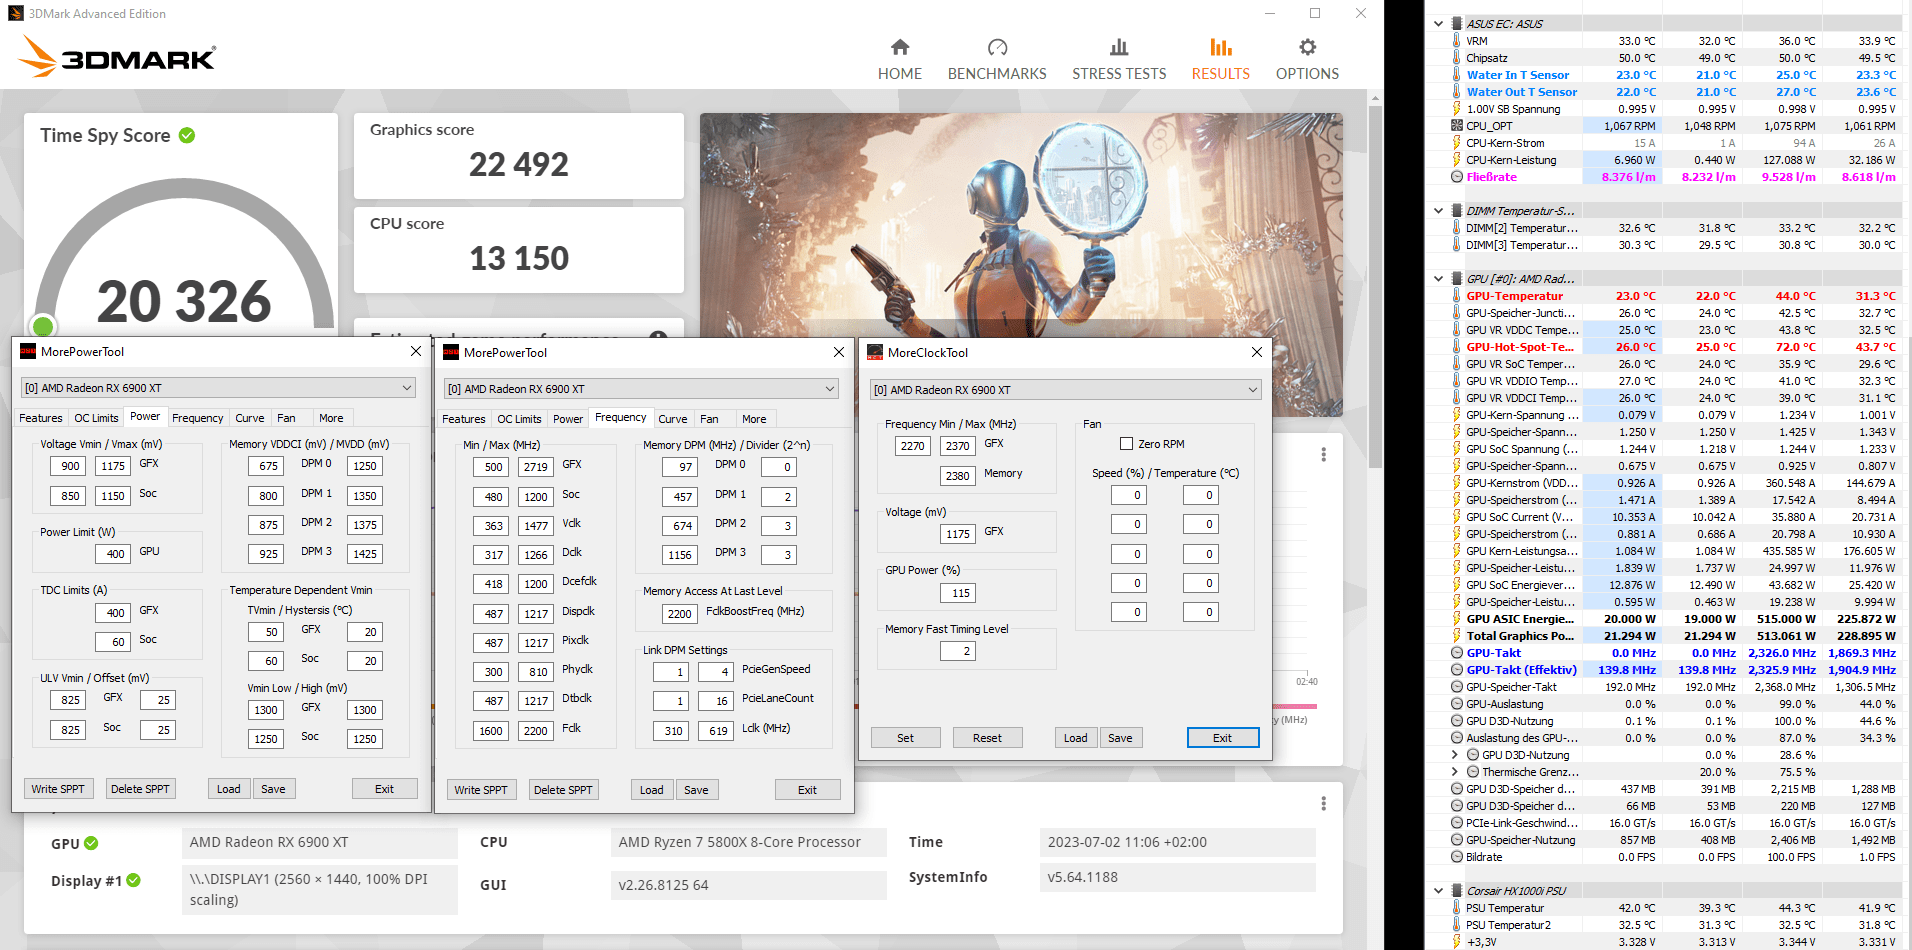Viewport: 1912px width, 950px height.
Task: Click the Reset button in MoreClockTool
Action: (x=987, y=738)
